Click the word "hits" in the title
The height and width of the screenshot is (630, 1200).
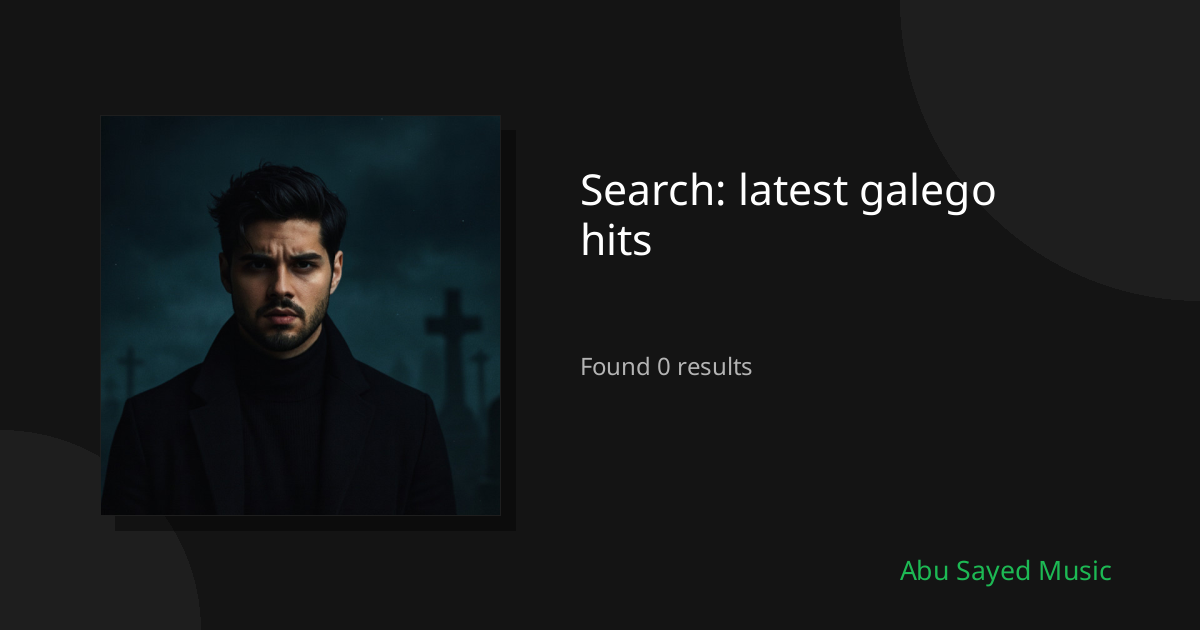pyautogui.click(x=616, y=241)
